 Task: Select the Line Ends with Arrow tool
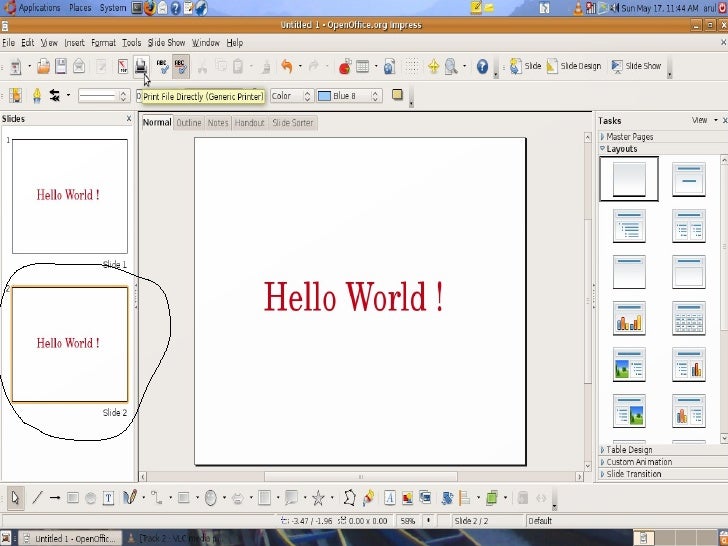point(55,498)
